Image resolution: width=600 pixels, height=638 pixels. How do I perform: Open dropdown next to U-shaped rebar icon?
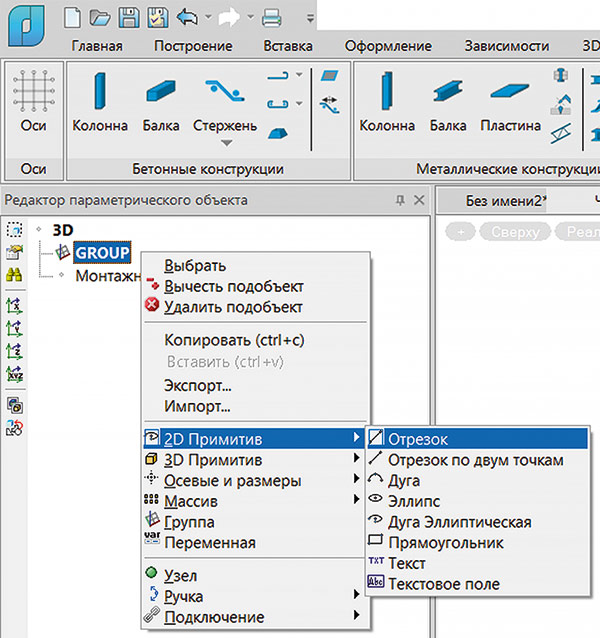tap(299, 104)
